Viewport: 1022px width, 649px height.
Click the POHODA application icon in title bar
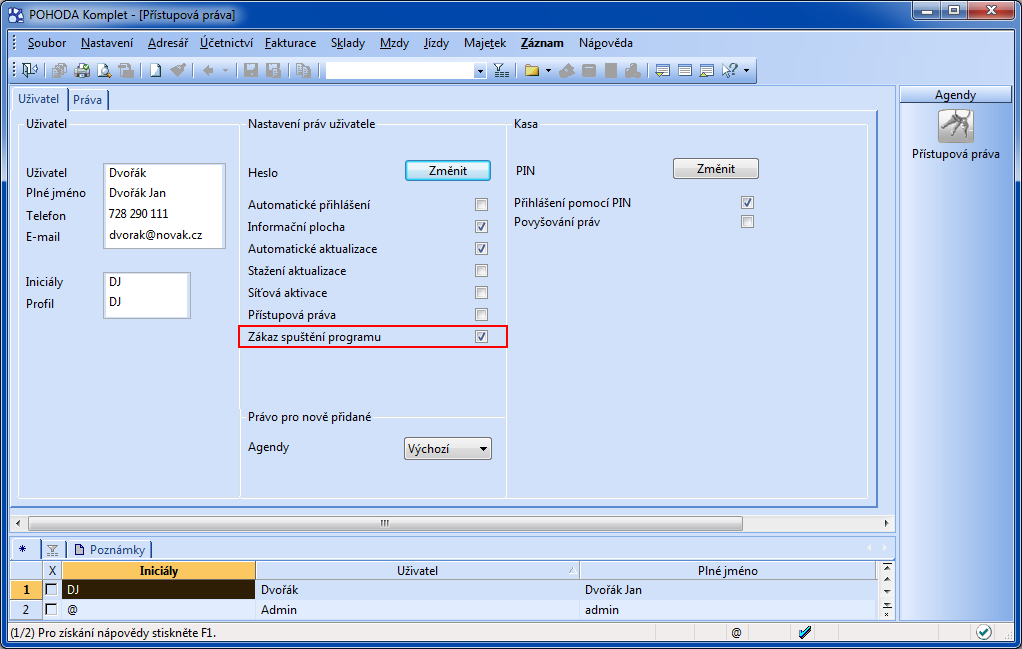16,14
